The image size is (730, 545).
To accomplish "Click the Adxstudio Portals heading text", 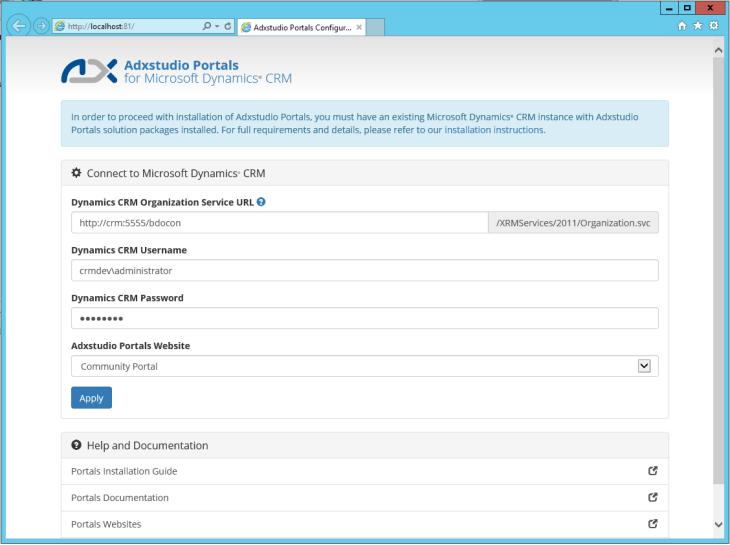I will (181, 65).
